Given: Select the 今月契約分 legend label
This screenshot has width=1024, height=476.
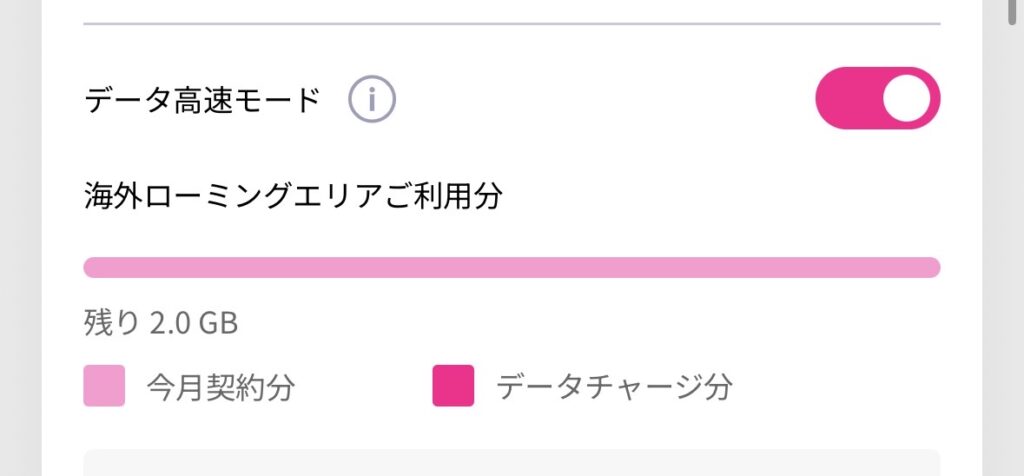Looking at the screenshot, I should coord(220,387).
